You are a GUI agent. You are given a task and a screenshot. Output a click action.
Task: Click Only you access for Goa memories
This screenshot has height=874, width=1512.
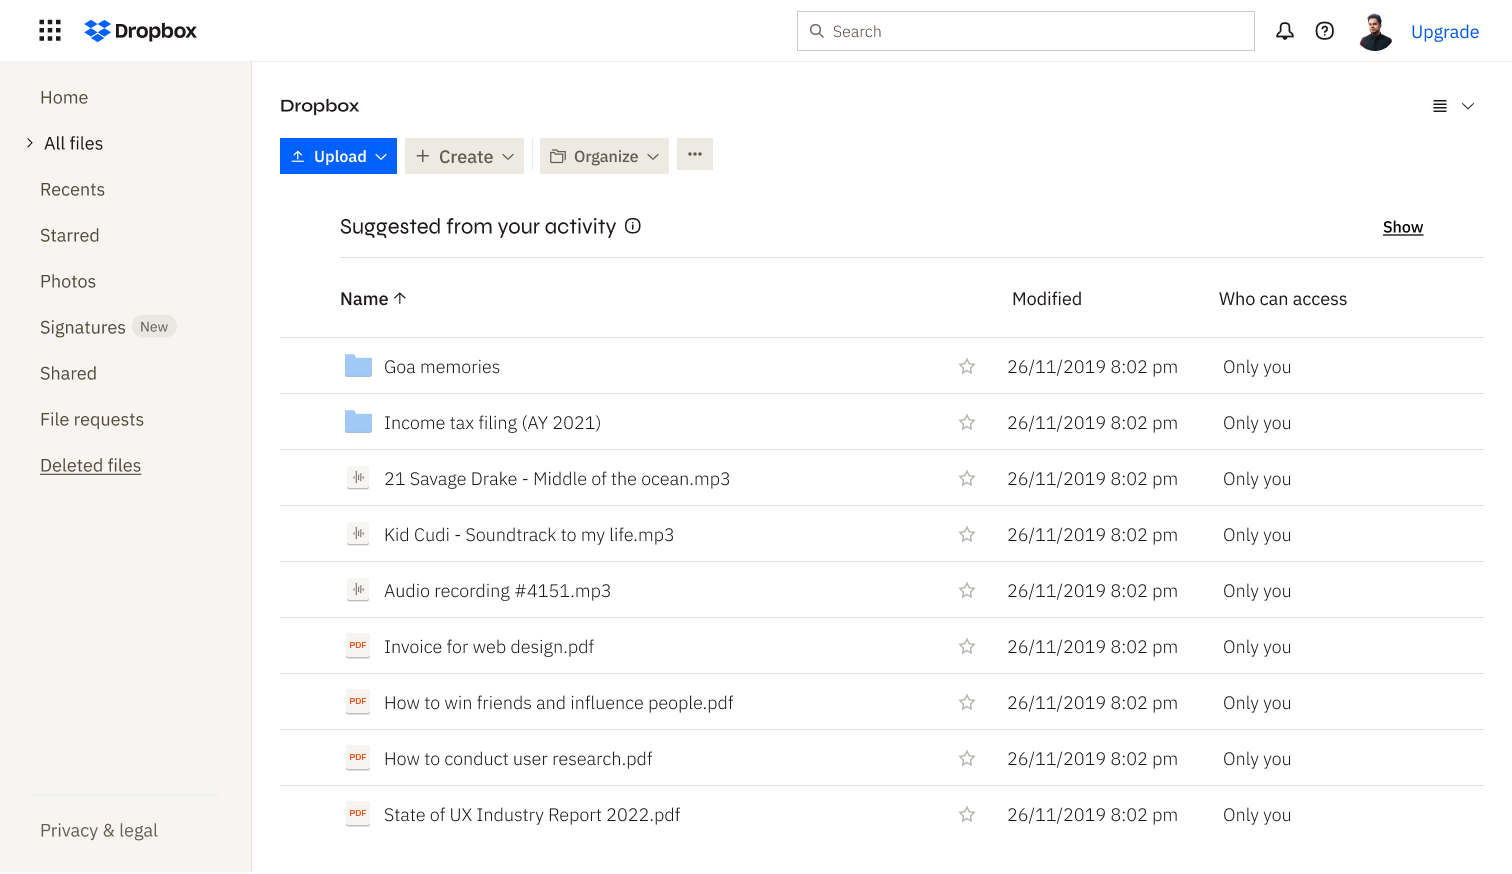pyautogui.click(x=1257, y=366)
